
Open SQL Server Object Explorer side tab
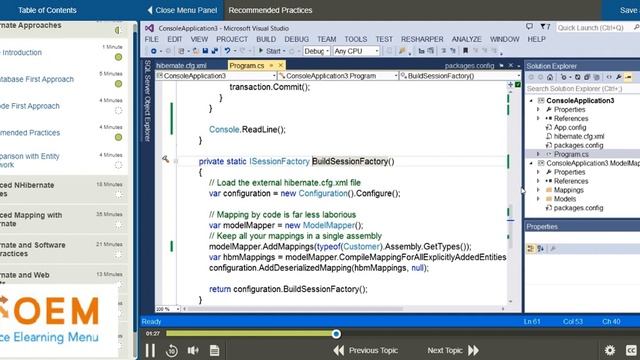pos(147,101)
